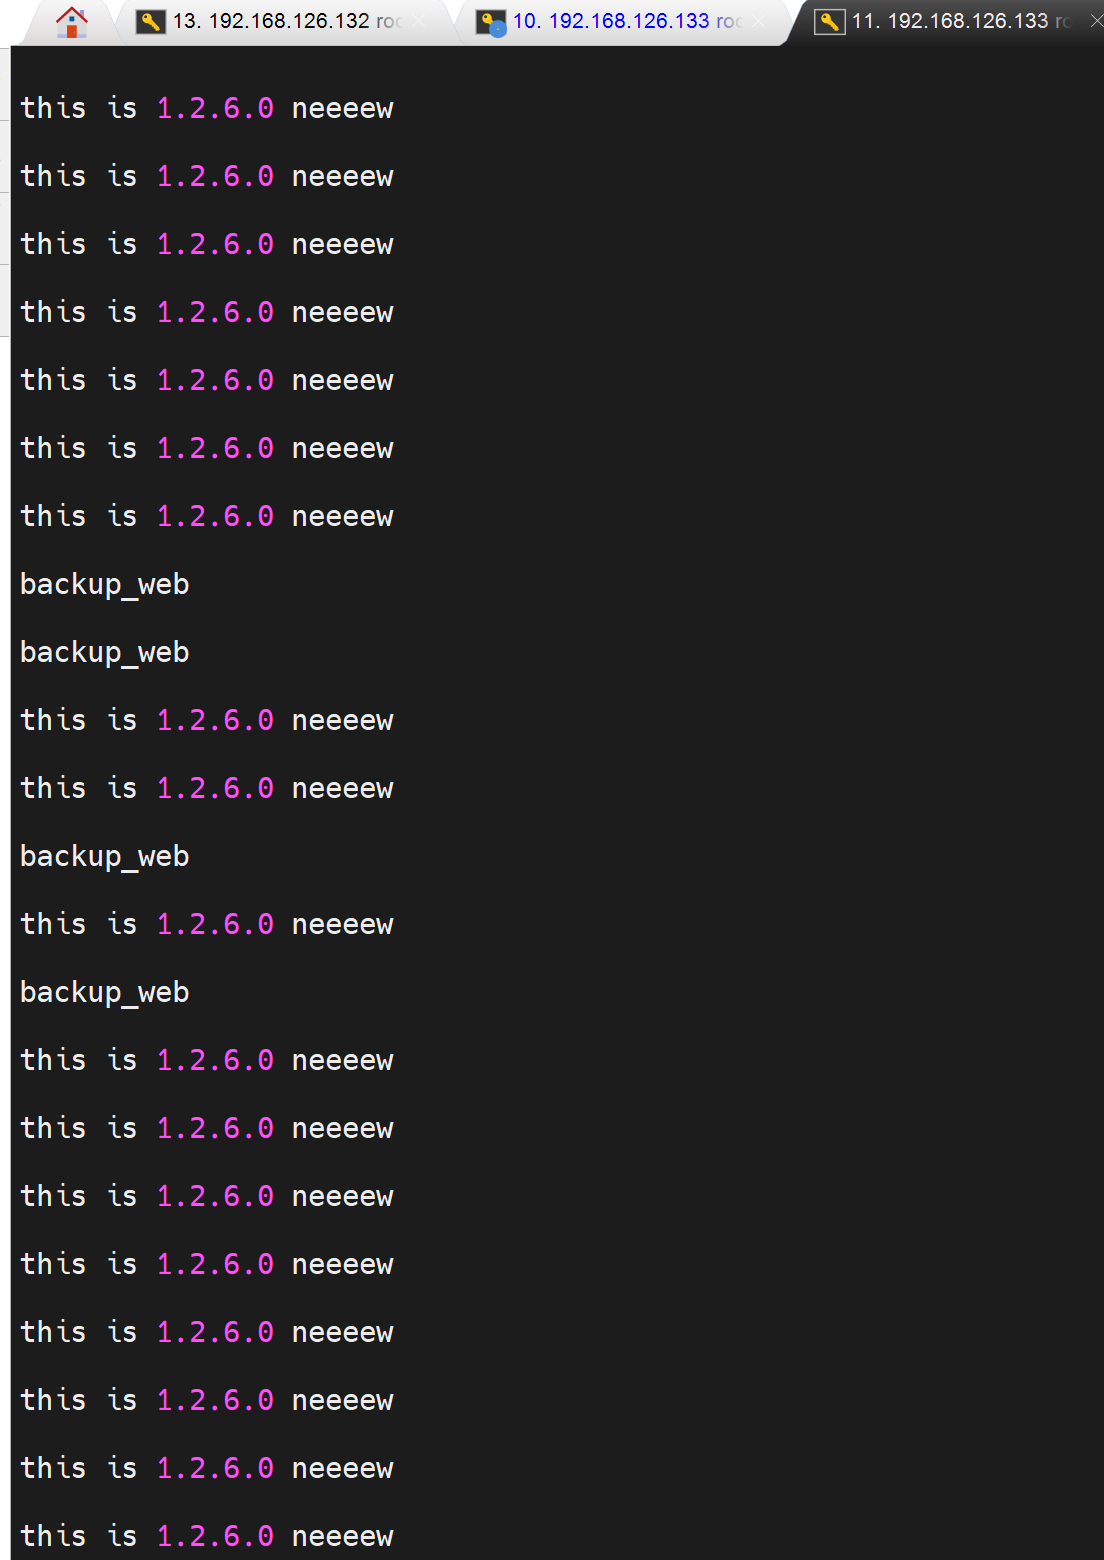Image resolution: width=1104 pixels, height=1560 pixels.
Task: Click session icon on tab 10
Action: coord(490,22)
